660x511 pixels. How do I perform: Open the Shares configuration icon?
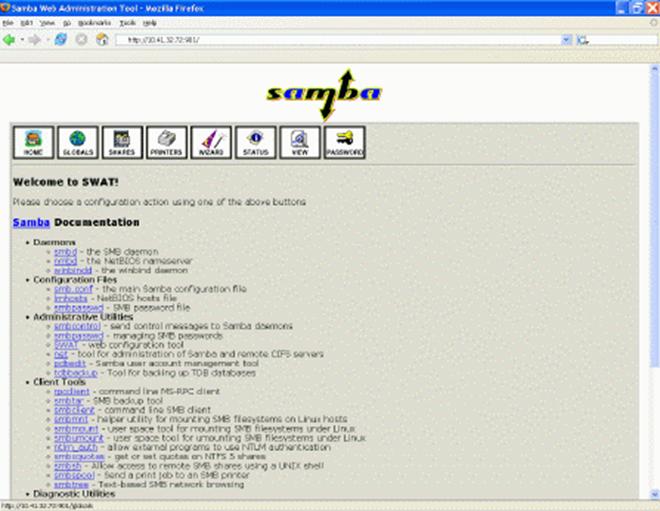click(x=122, y=142)
